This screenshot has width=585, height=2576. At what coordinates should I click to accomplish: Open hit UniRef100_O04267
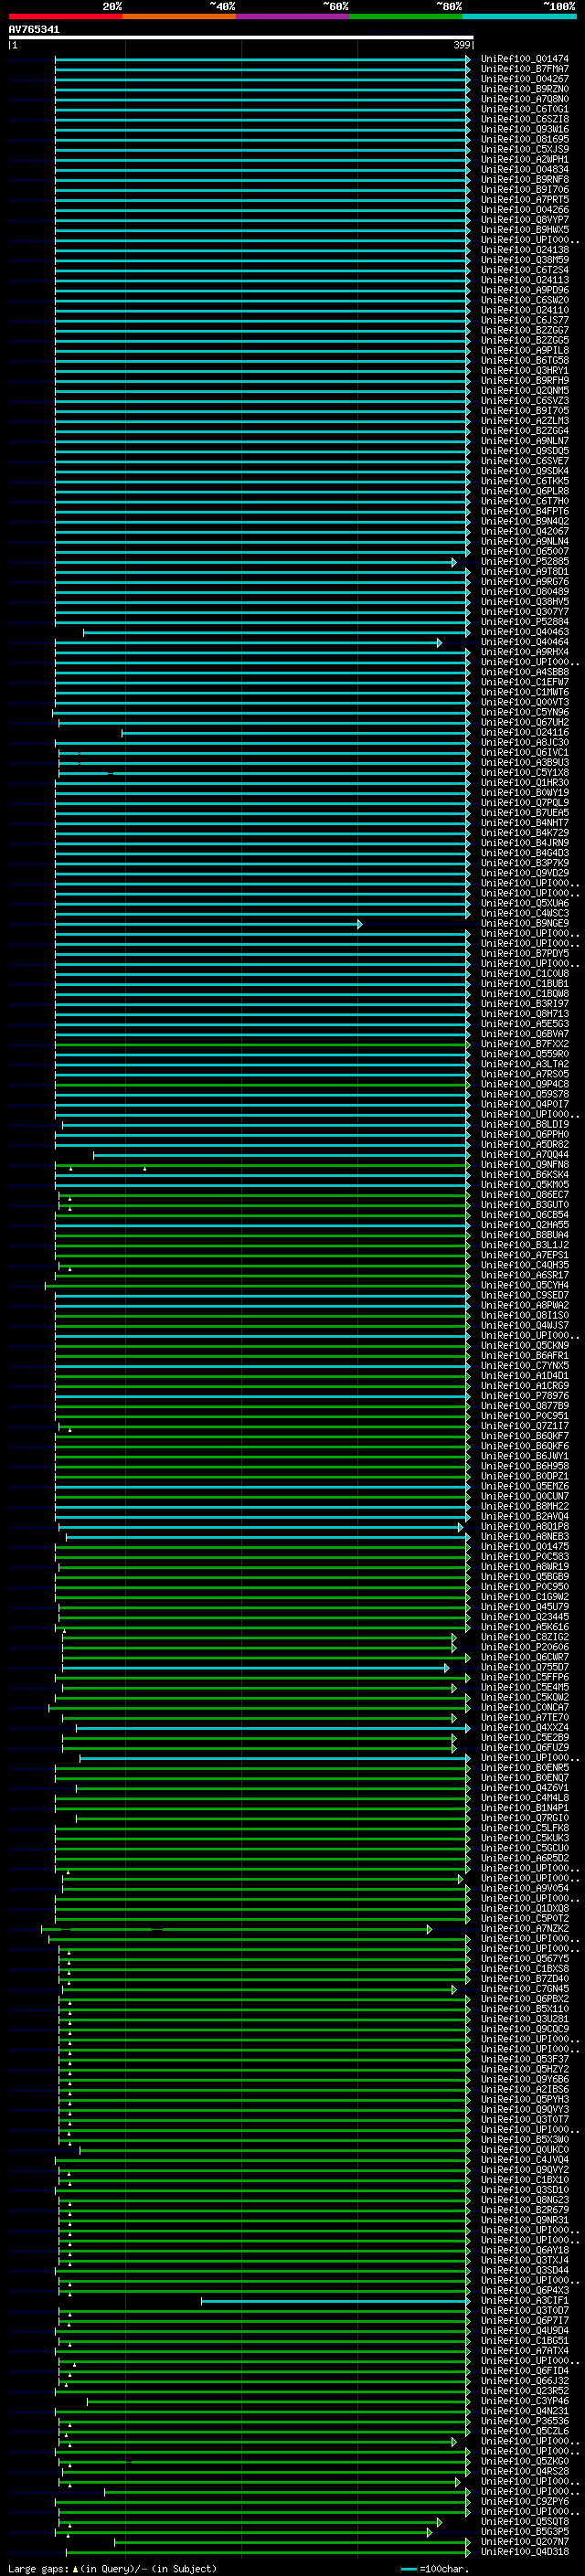pyautogui.click(x=525, y=80)
